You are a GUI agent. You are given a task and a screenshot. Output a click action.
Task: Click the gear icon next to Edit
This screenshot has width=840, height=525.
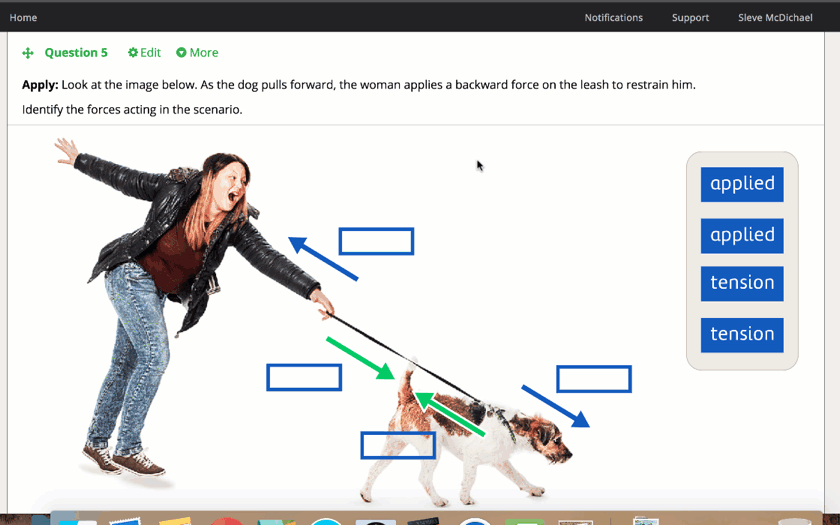click(133, 52)
